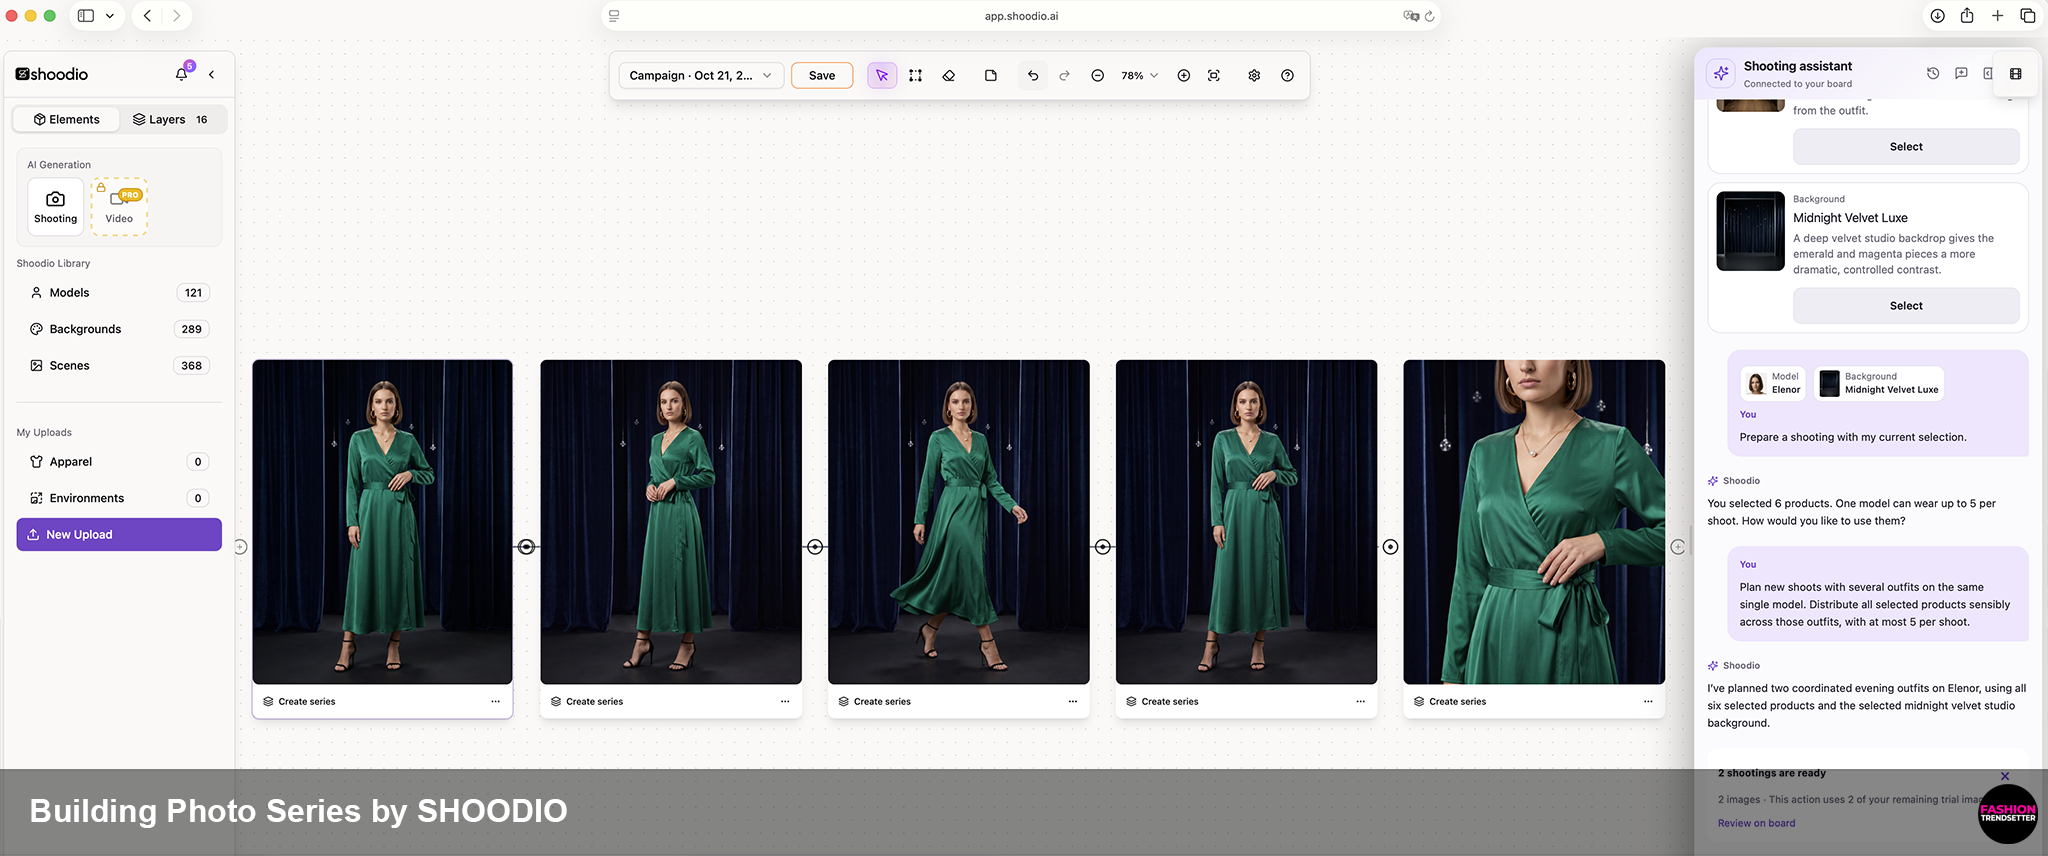
Task: Follow the Review on board link
Action: point(1756,823)
